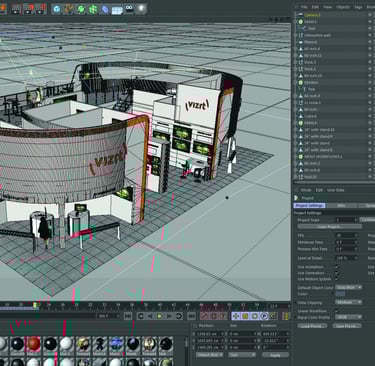The width and height of the screenshot is (375, 366).
Task: Click the FPS value field
Action: coord(347,235)
